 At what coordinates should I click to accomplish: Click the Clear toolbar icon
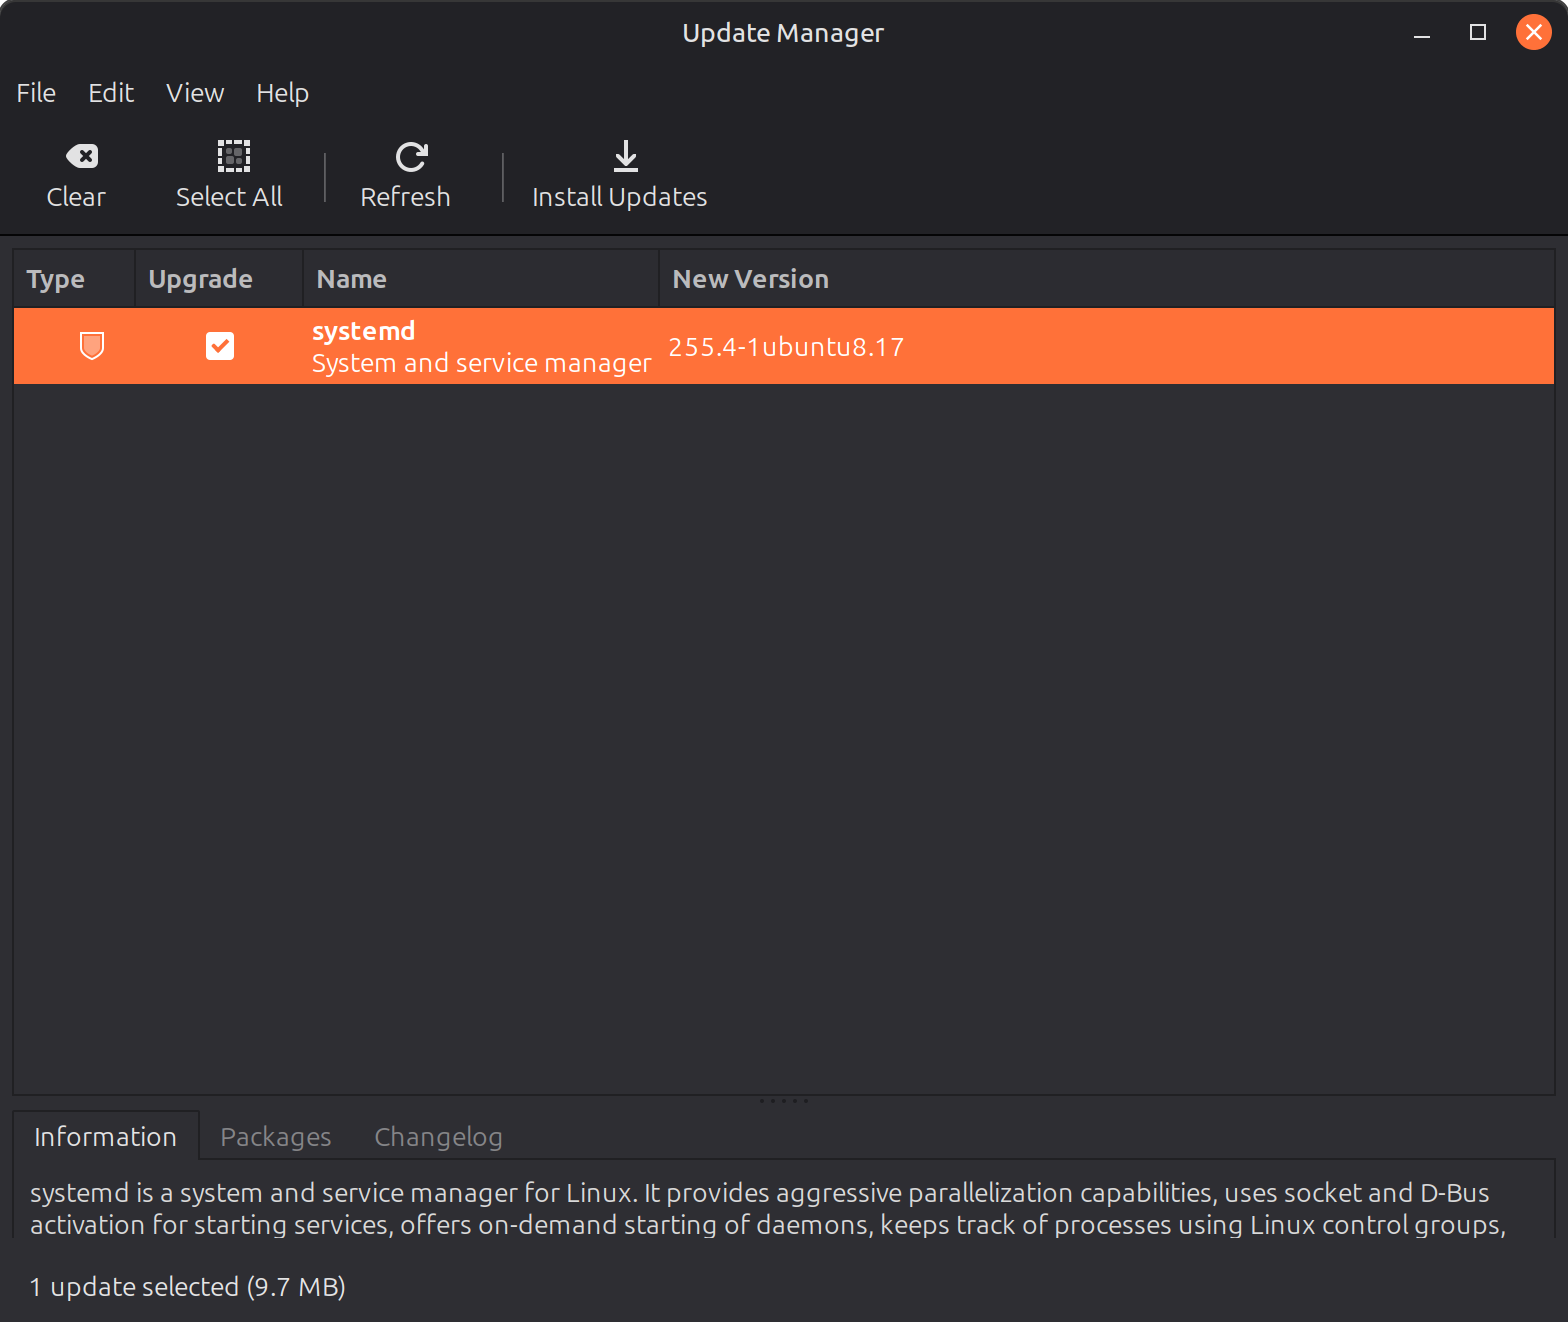click(81, 156)
